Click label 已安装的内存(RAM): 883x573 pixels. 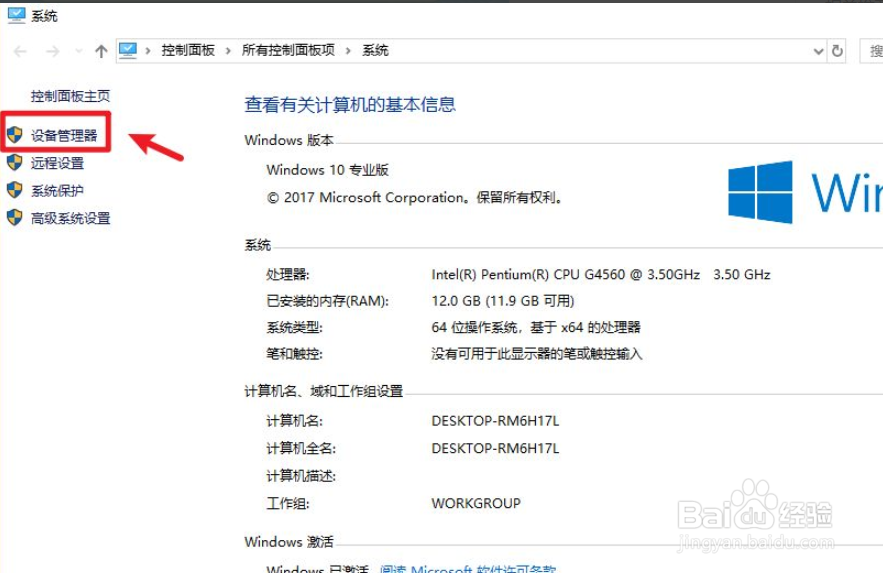tap(327, 301)
